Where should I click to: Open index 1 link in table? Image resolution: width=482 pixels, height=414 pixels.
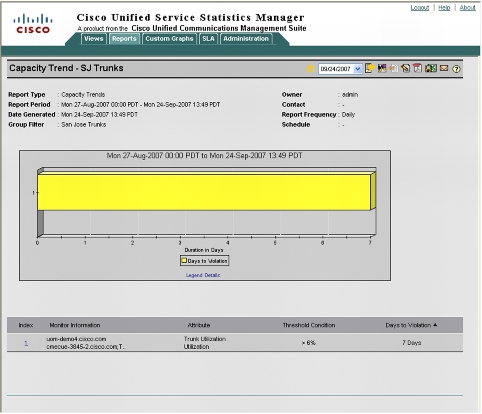coord(26,343)
